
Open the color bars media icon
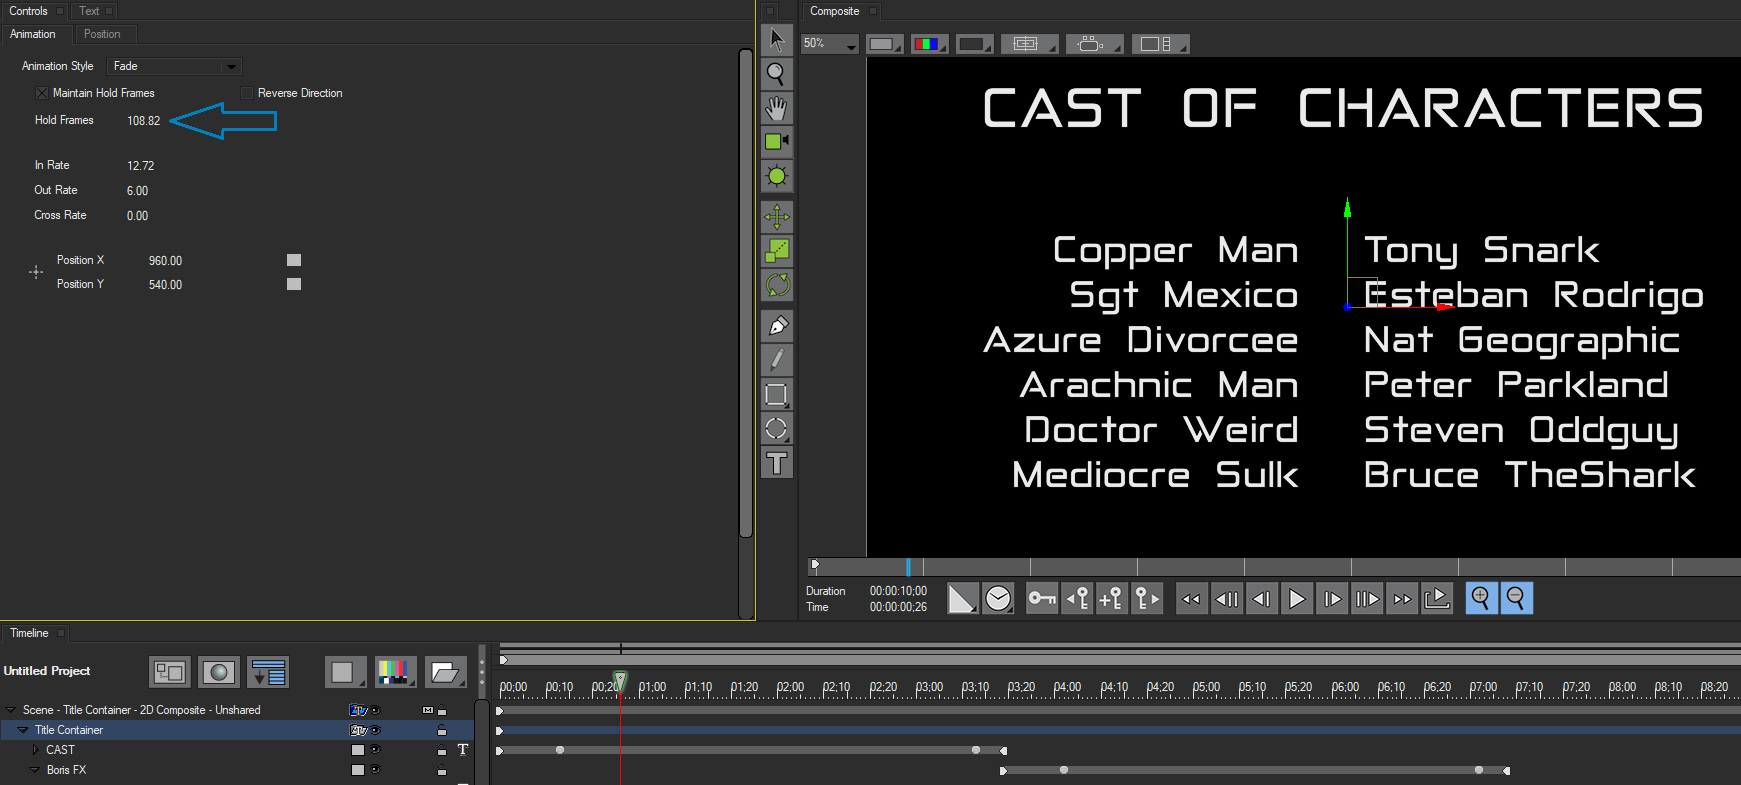click(395, 672)
